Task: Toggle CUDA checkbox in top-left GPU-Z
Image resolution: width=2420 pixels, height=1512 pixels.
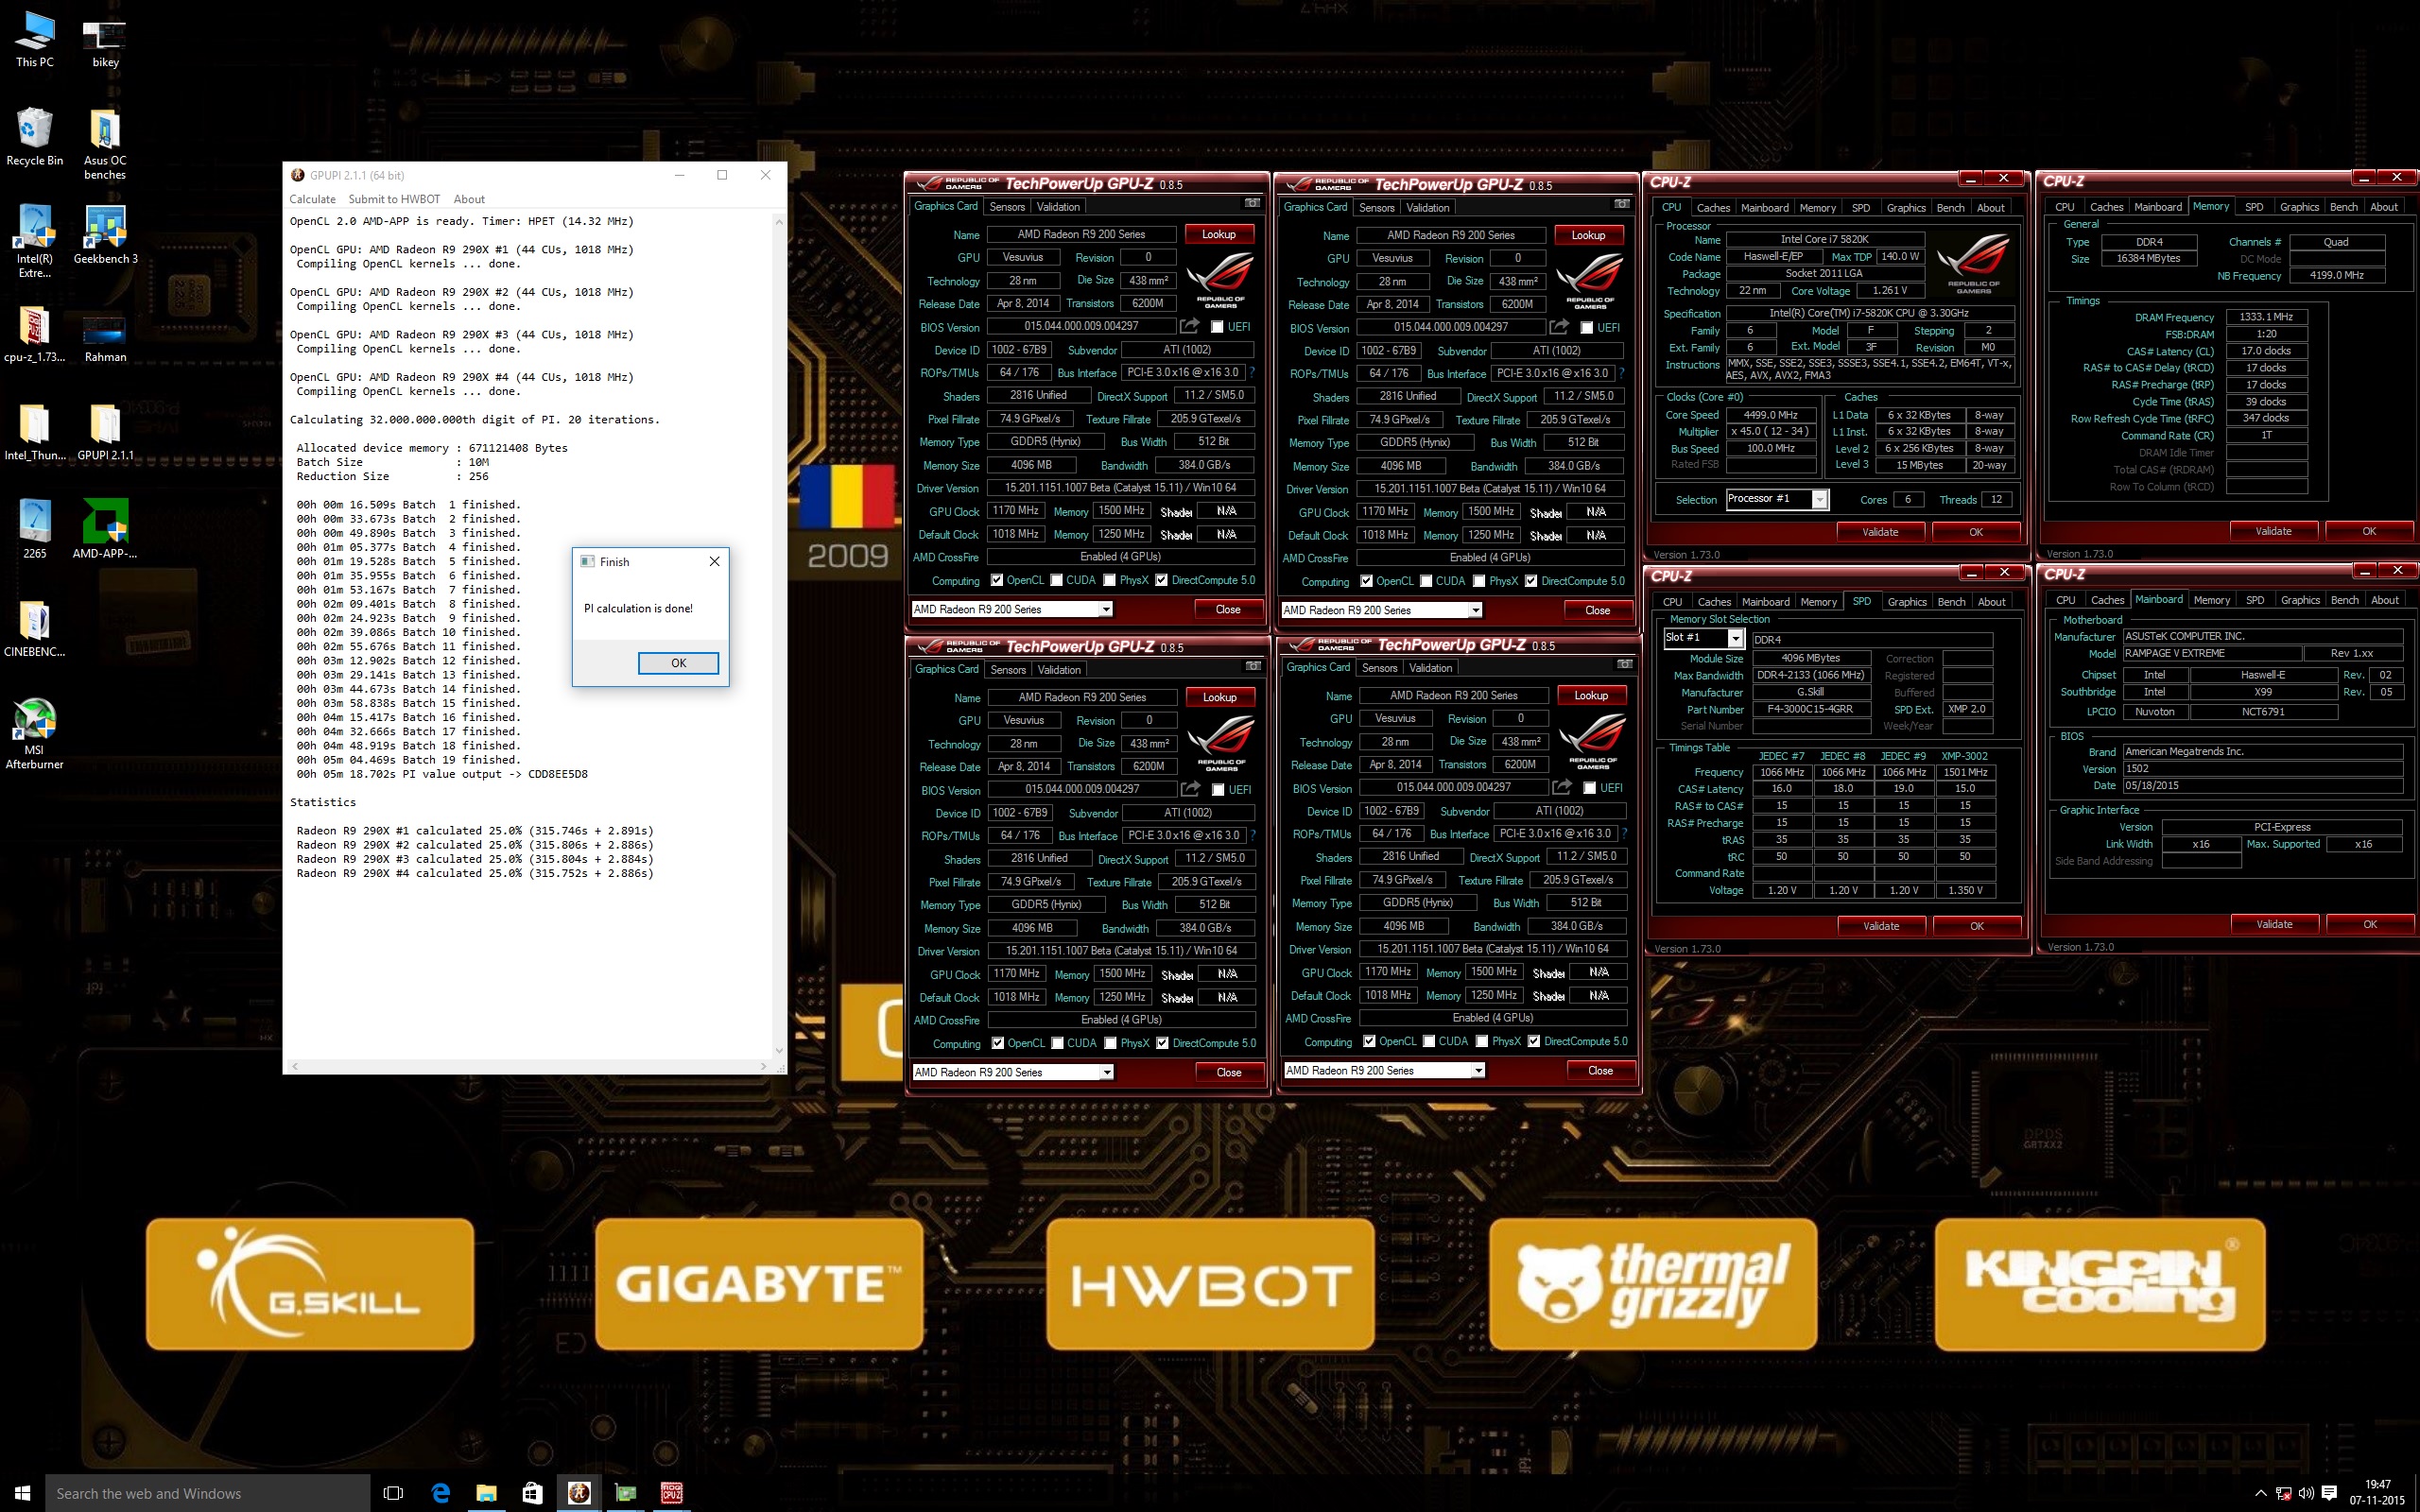Action: pos(1055,580)
